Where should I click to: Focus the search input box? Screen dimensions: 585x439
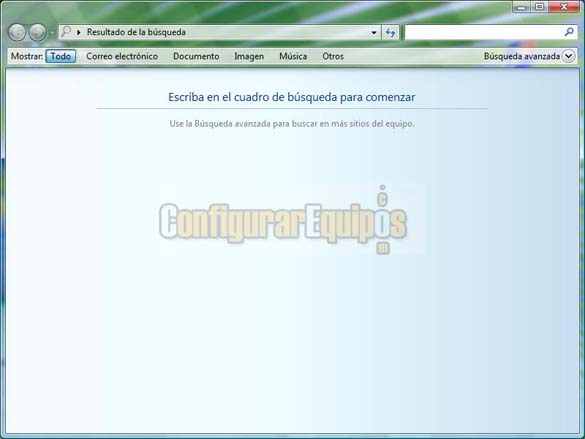pos(484,32)
